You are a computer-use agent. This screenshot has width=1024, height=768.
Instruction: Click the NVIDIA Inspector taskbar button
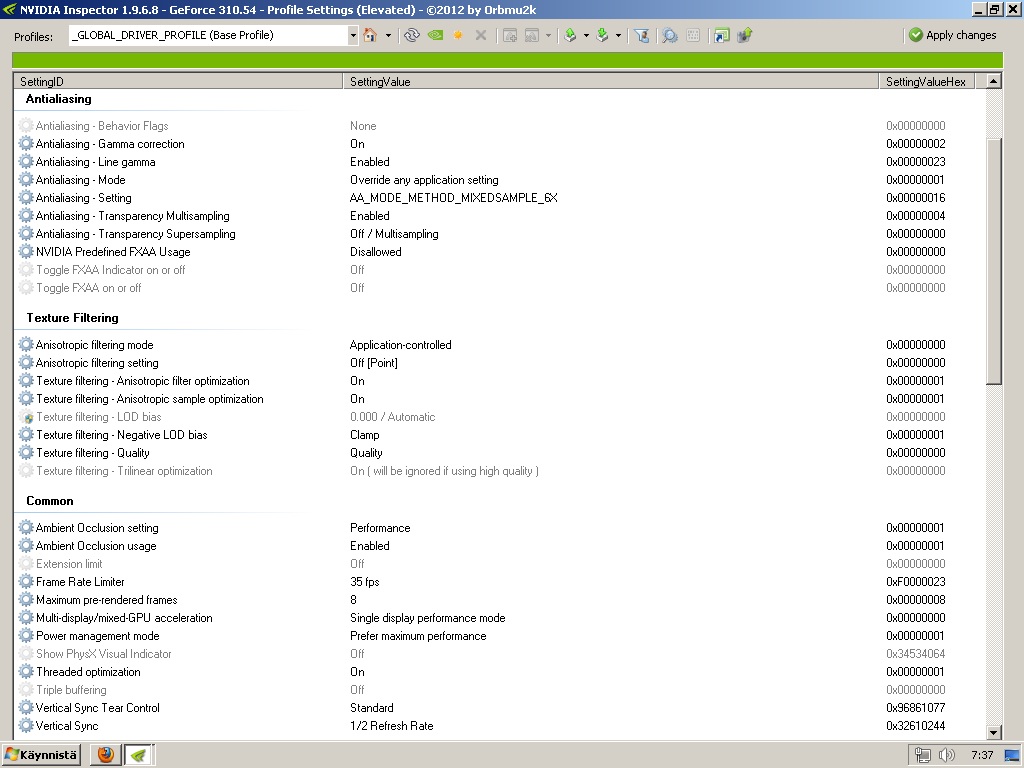[x=139, y=755]
